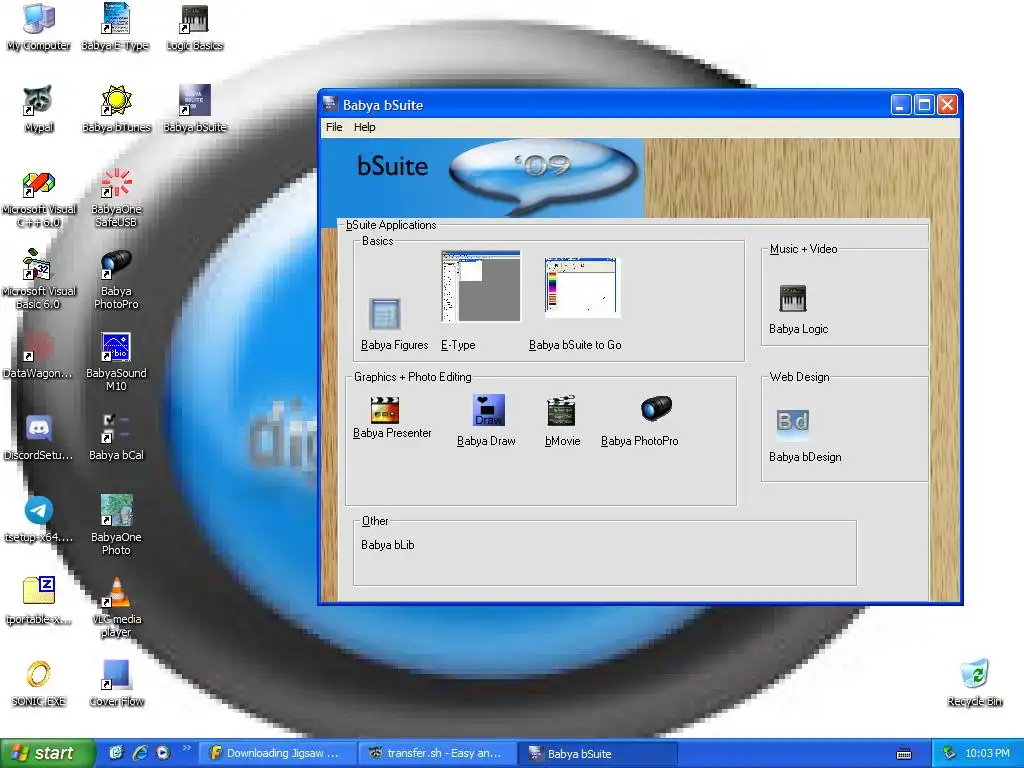Select Telegram tsetup-x64 desktop icon
This screenshot has width=1024, height=768.
click(x=39, y=520)
